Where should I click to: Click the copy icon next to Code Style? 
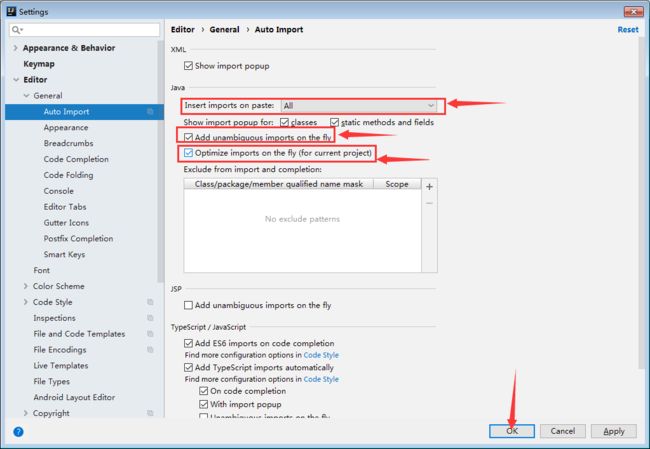coord(150,302)
